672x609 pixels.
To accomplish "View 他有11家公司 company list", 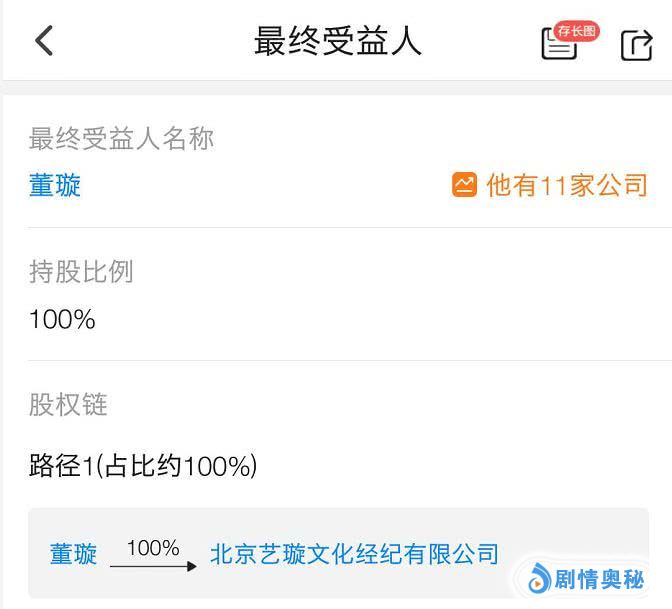I will (x=567, y=185).
